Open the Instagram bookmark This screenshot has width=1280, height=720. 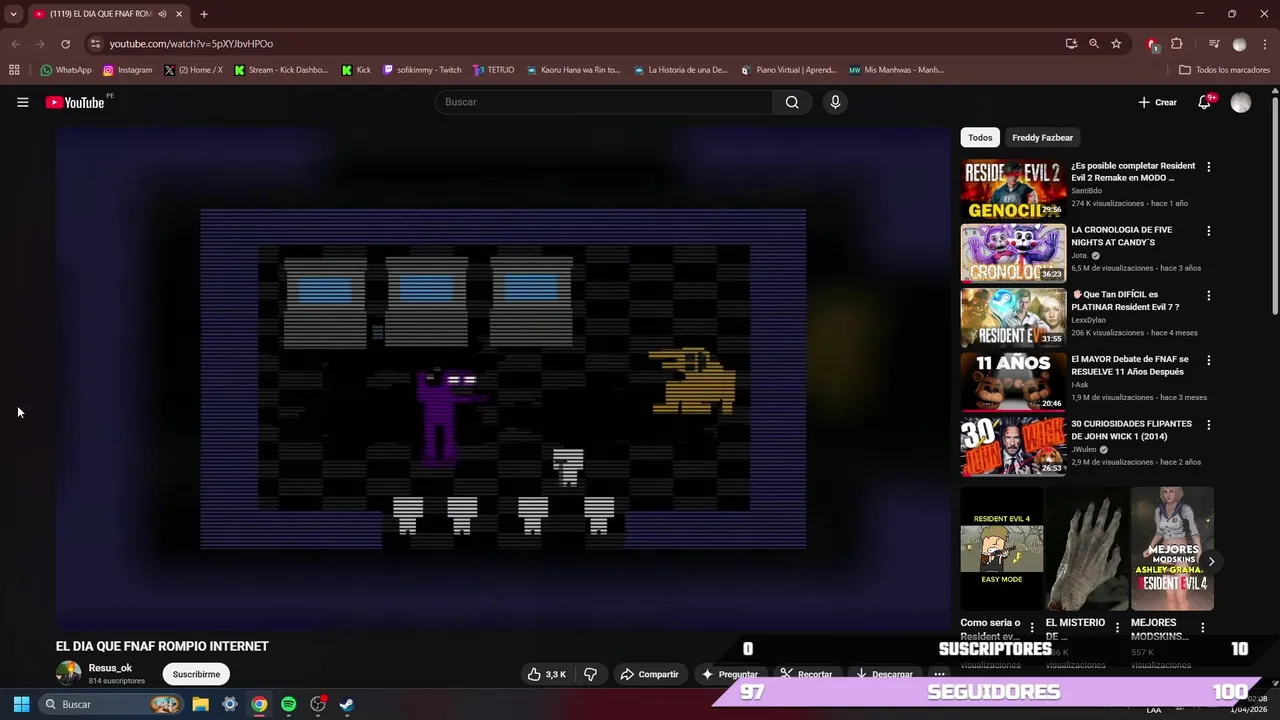click(x=127, y=70)
